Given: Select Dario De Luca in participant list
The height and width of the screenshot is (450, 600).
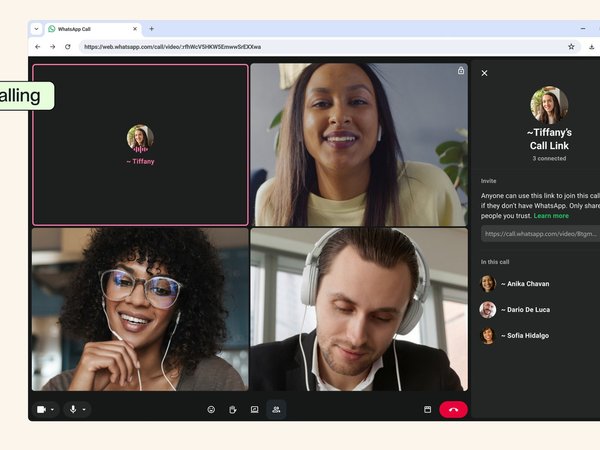Looking at the screenshot, I should click(x=525, y=310).
